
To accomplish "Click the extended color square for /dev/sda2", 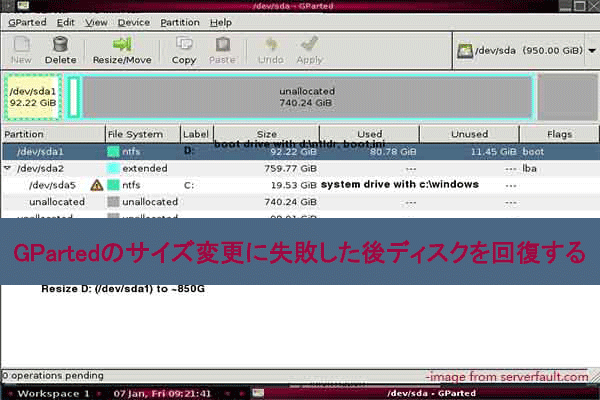I will (113, 168).
